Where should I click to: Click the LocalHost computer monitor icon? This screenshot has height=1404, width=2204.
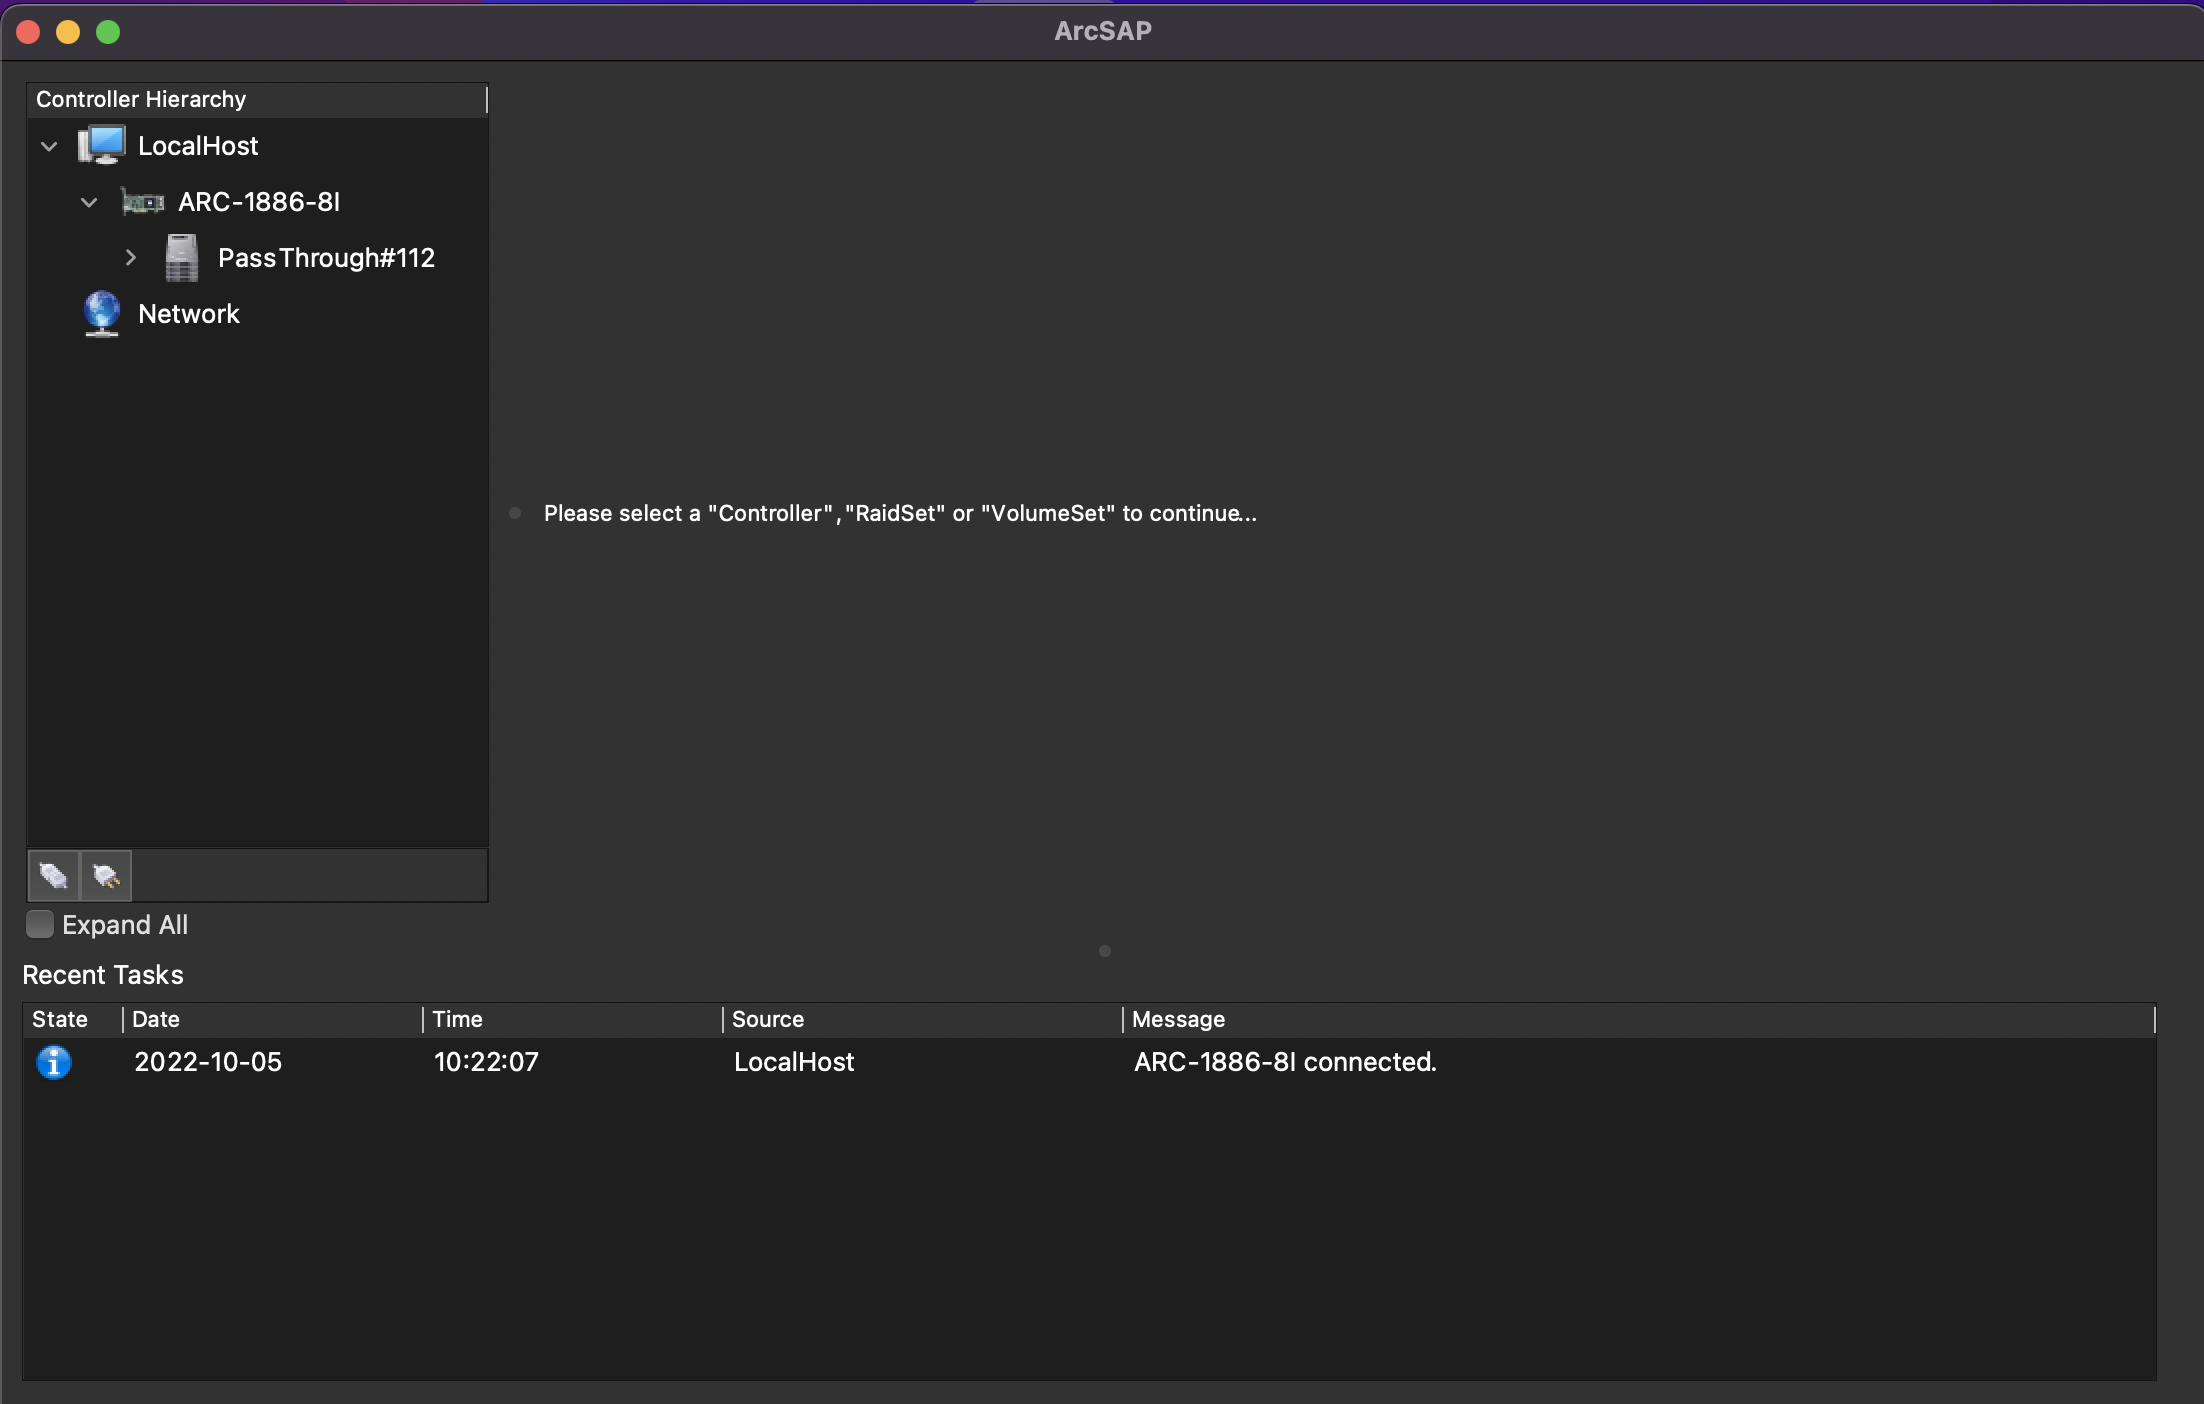102,145
